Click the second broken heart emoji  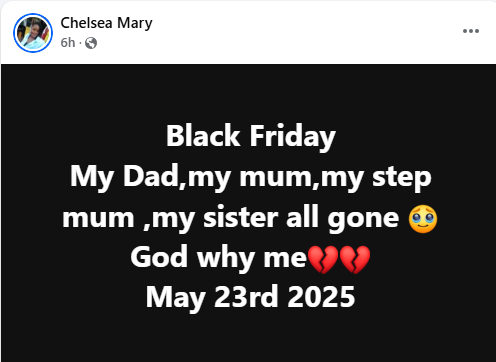pyautogui.click(x=355, y=259)
